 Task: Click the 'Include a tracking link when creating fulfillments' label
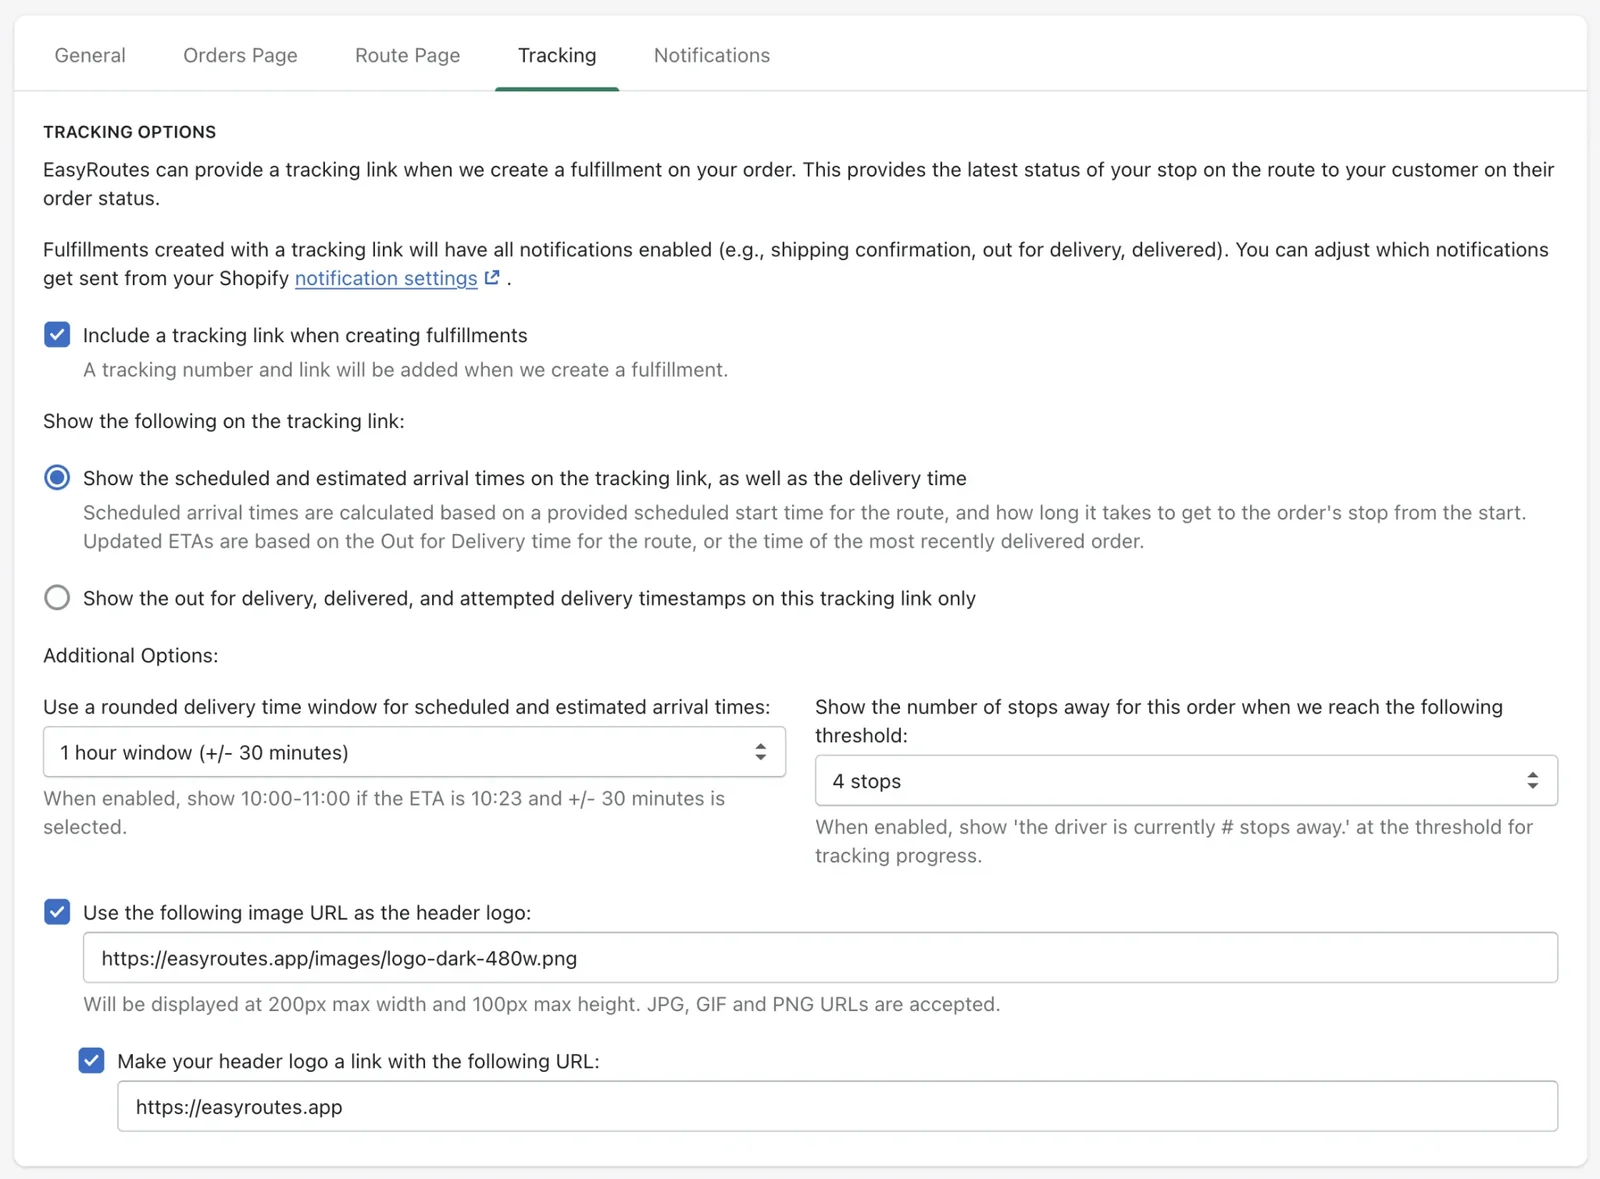click(x=305, y=335)
